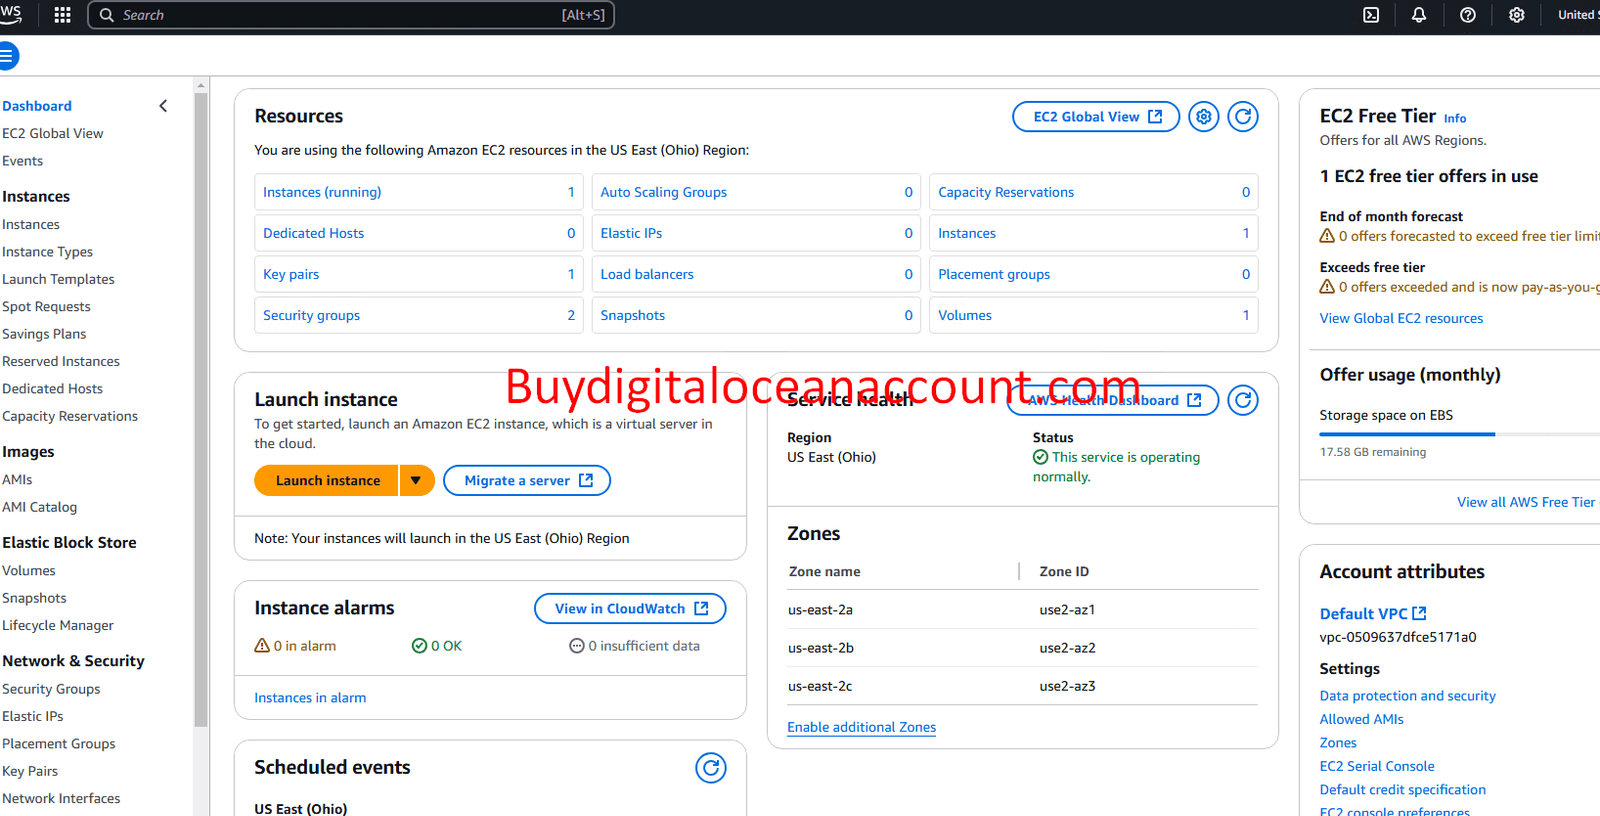Viewport: 1600px width, 816px height.
Task: Open the Default VPC link
Action: [1373, 614]
